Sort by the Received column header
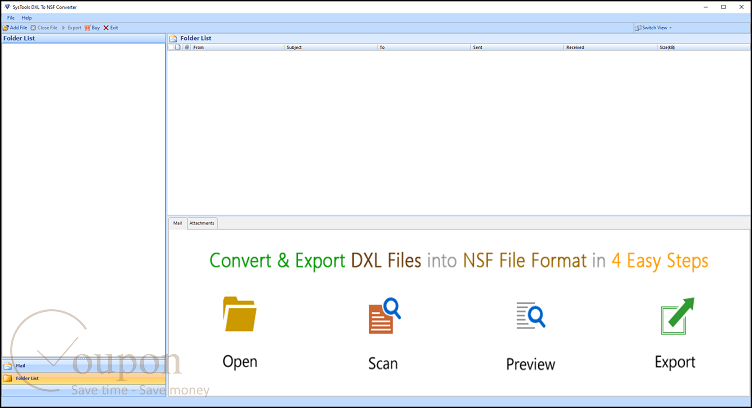Image resolution: width=752 pixels, height=408 pixels. pyautogui.click(x=611, y=47)
